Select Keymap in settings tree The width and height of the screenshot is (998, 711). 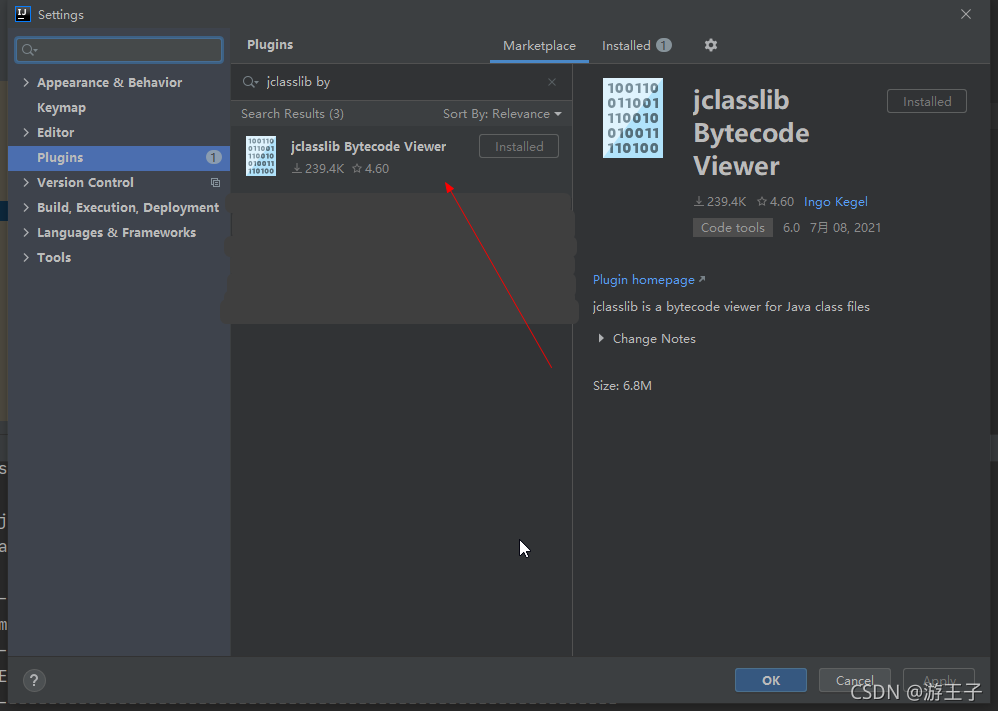pyautogui.click(x=61, y=108)
